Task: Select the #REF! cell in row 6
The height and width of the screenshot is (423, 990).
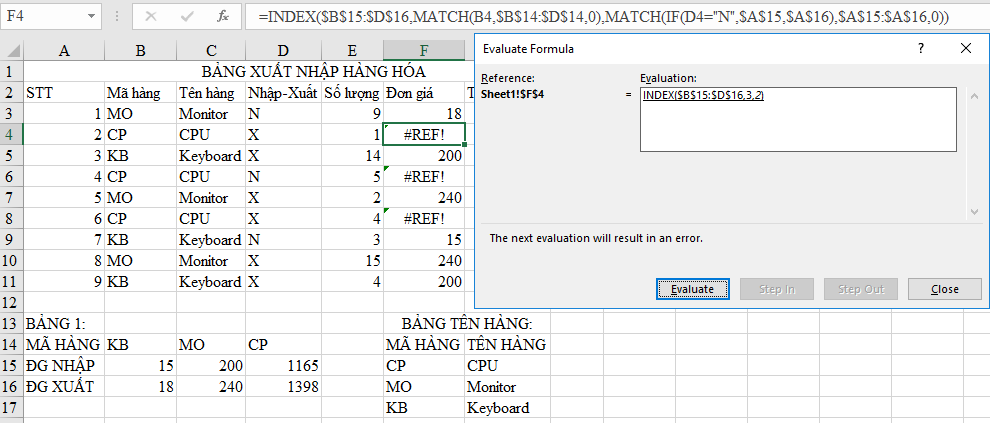Action: click(x=424, y=177)
